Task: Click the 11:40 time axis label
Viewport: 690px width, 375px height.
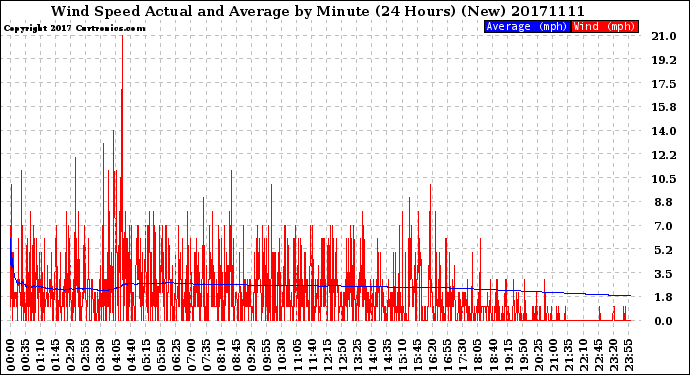Action: (312, 355)
